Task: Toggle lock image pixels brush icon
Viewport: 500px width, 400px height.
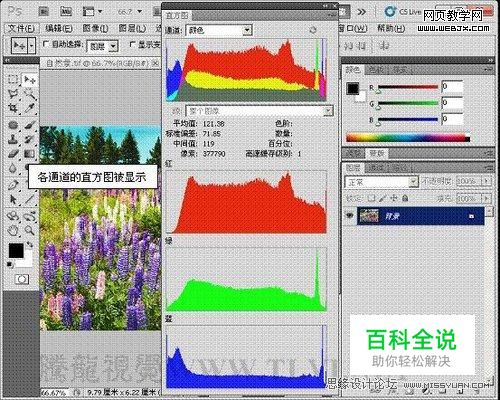Action: [x=383, y=198]
